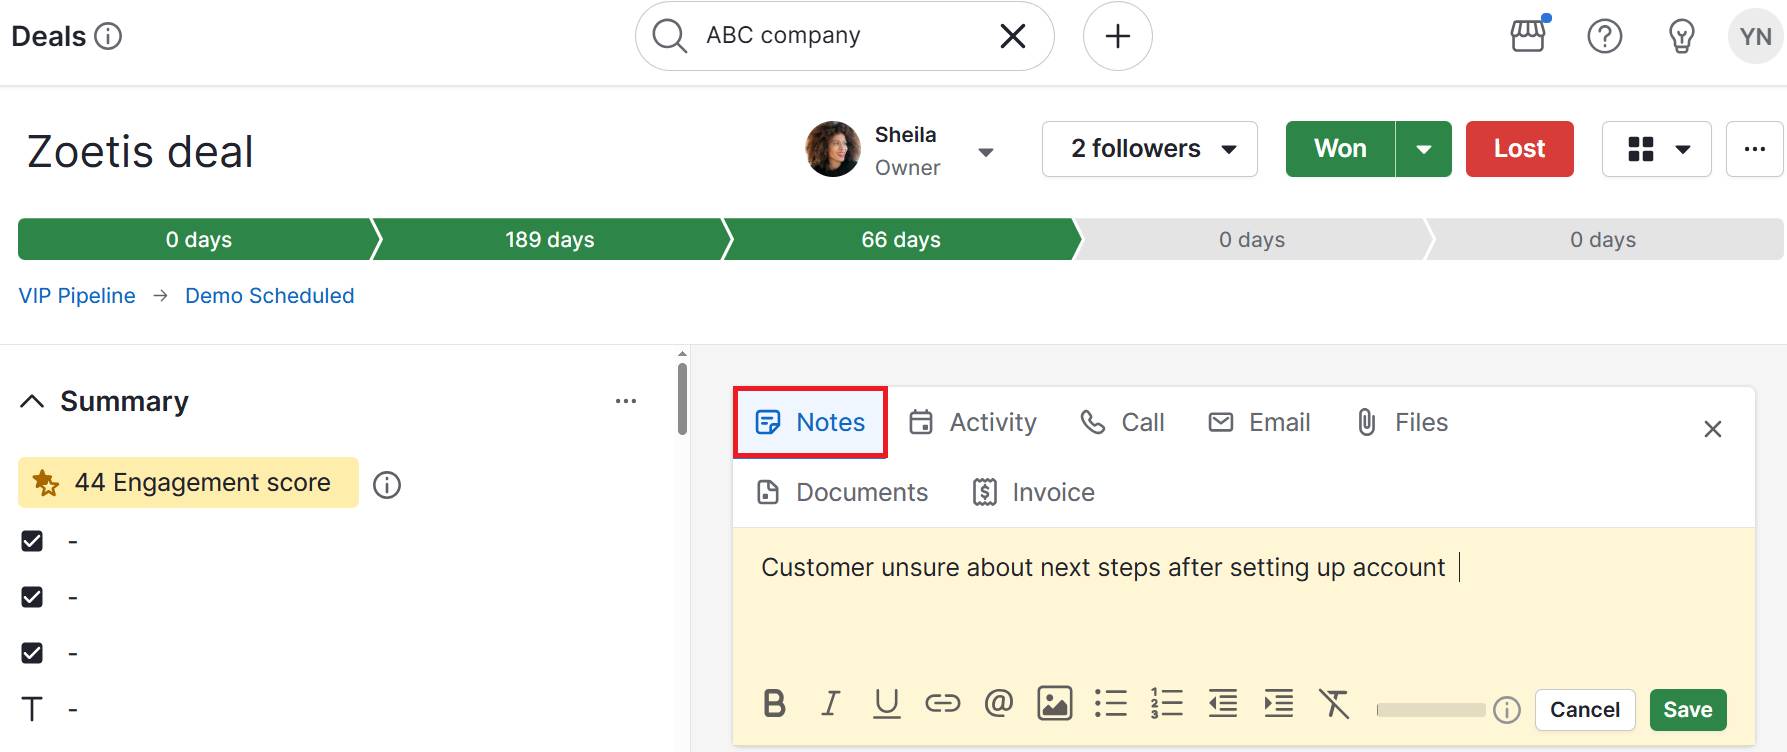Apply bulleted list formatting
This screenshot has width=1787, height=752.
[1110, 704]
